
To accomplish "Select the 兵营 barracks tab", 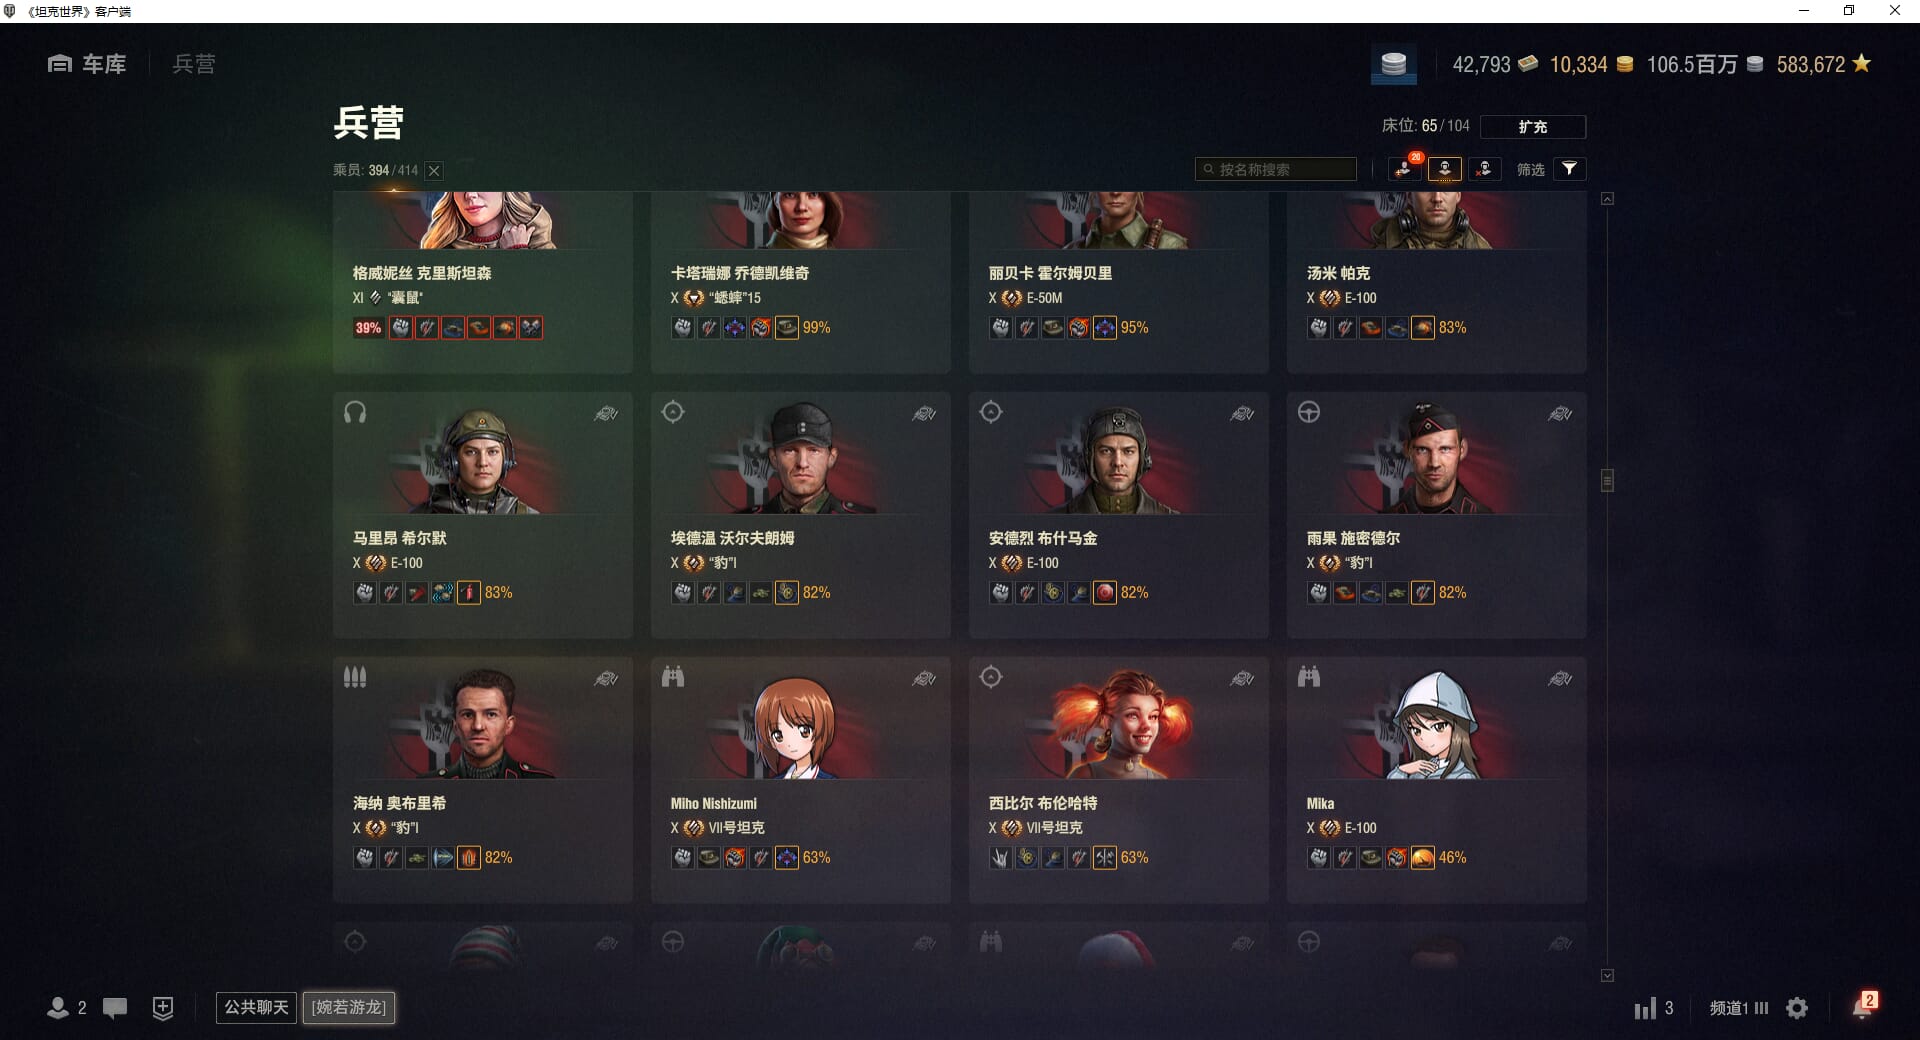I will (x=194, y=64).
